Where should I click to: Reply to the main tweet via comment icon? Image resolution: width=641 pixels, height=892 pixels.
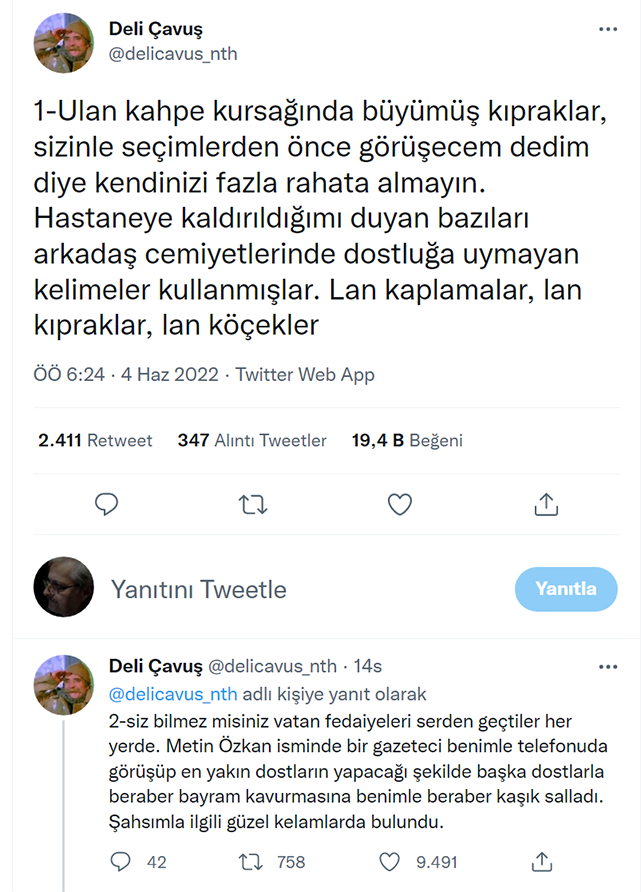107,504
